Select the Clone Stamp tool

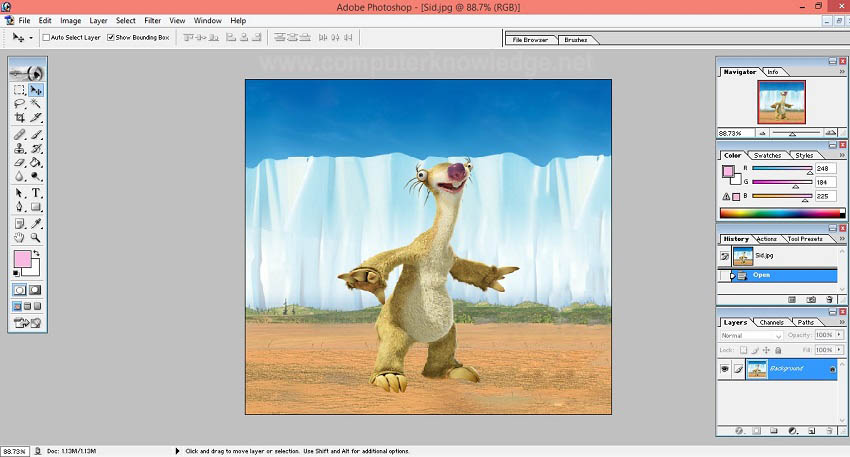coord(20,149)
